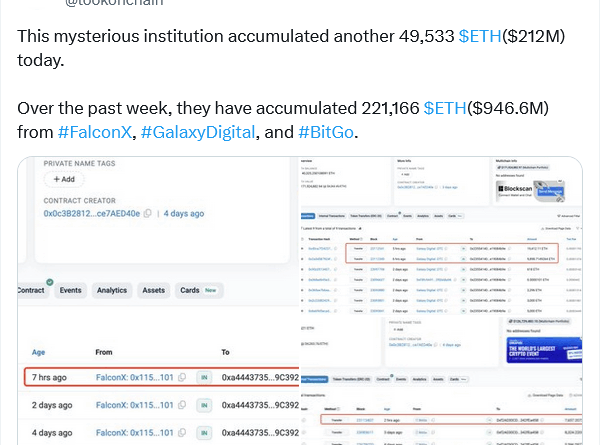The width and height of the screenshot is (600, 445).
Task: Open the Analytics tab
Action: pyautogui.click(x=111, y=290)
